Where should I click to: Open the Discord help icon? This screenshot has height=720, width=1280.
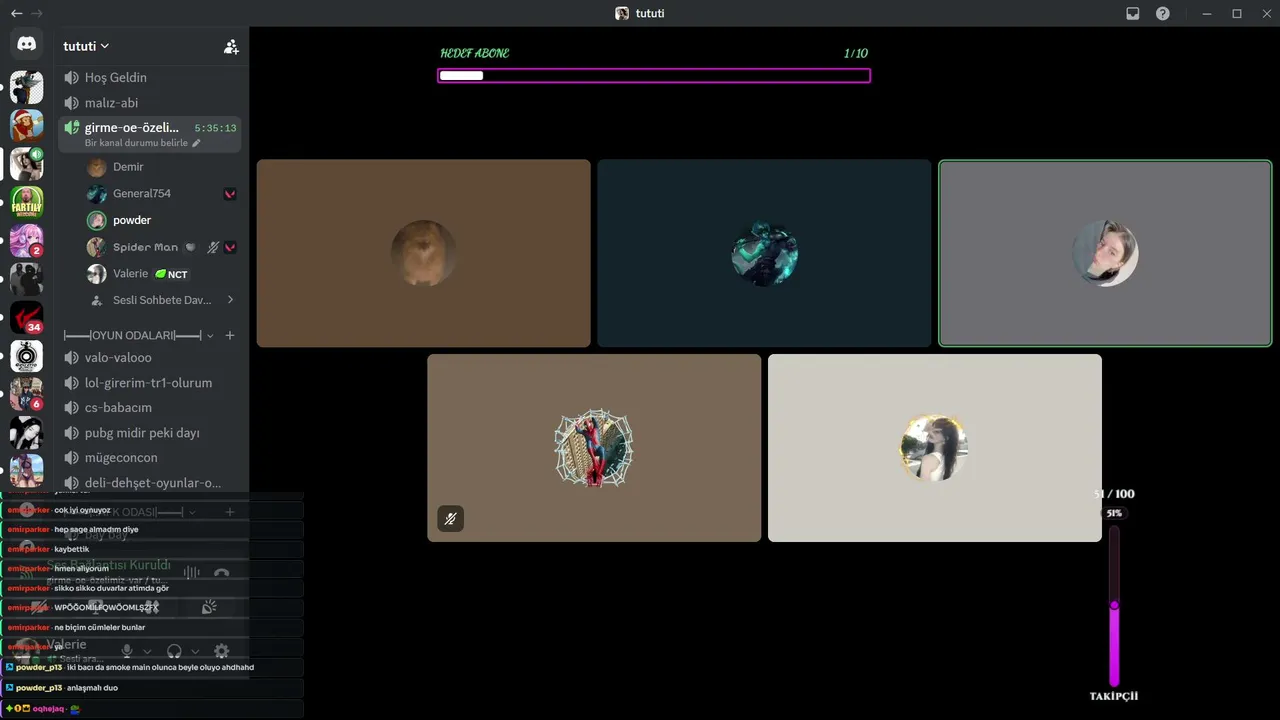(1163, 13)
